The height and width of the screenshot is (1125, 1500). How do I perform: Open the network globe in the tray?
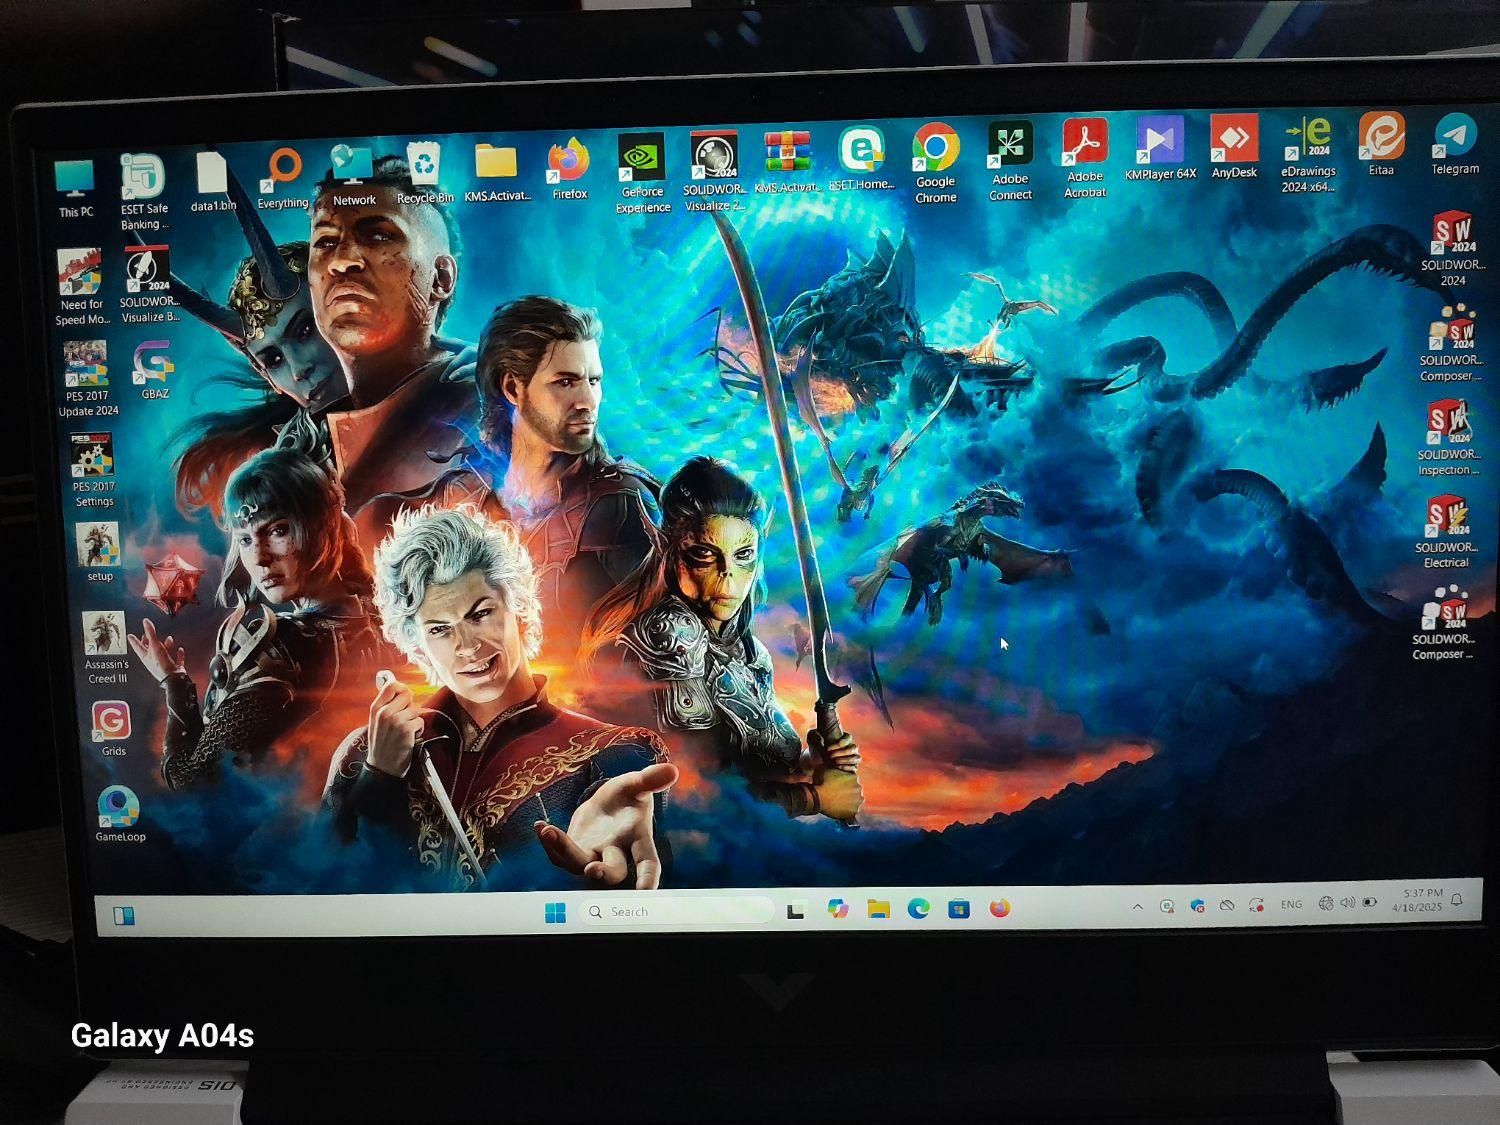[1326, 903]
